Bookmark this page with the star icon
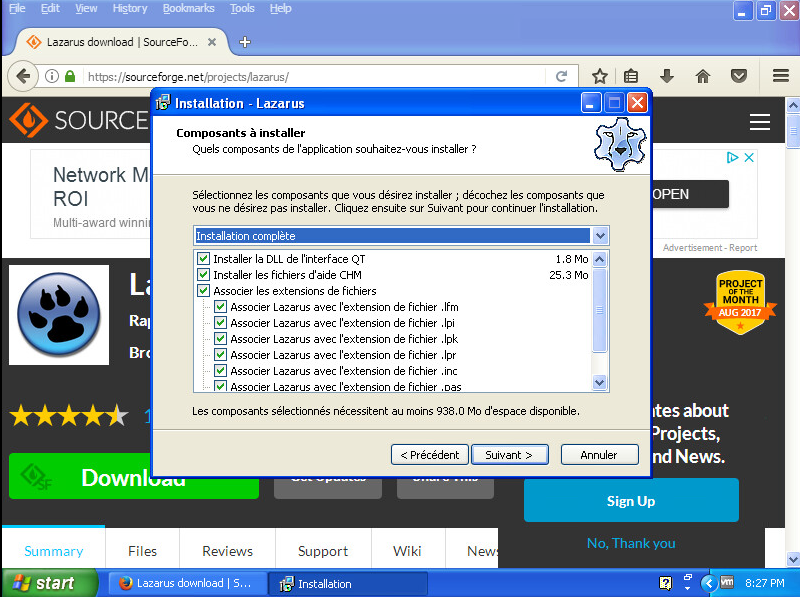 pos(599,77)
